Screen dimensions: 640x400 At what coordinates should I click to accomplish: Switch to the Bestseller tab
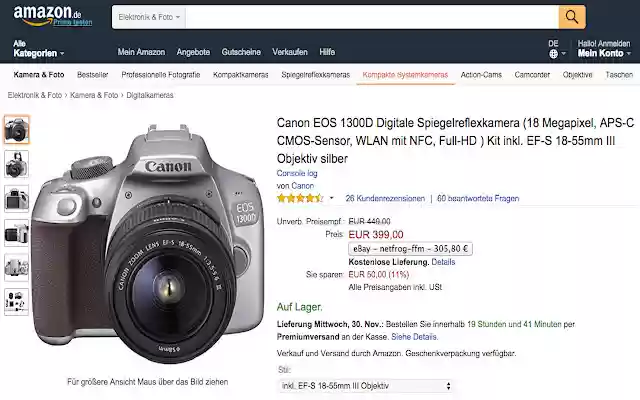(x=93, y=75)
